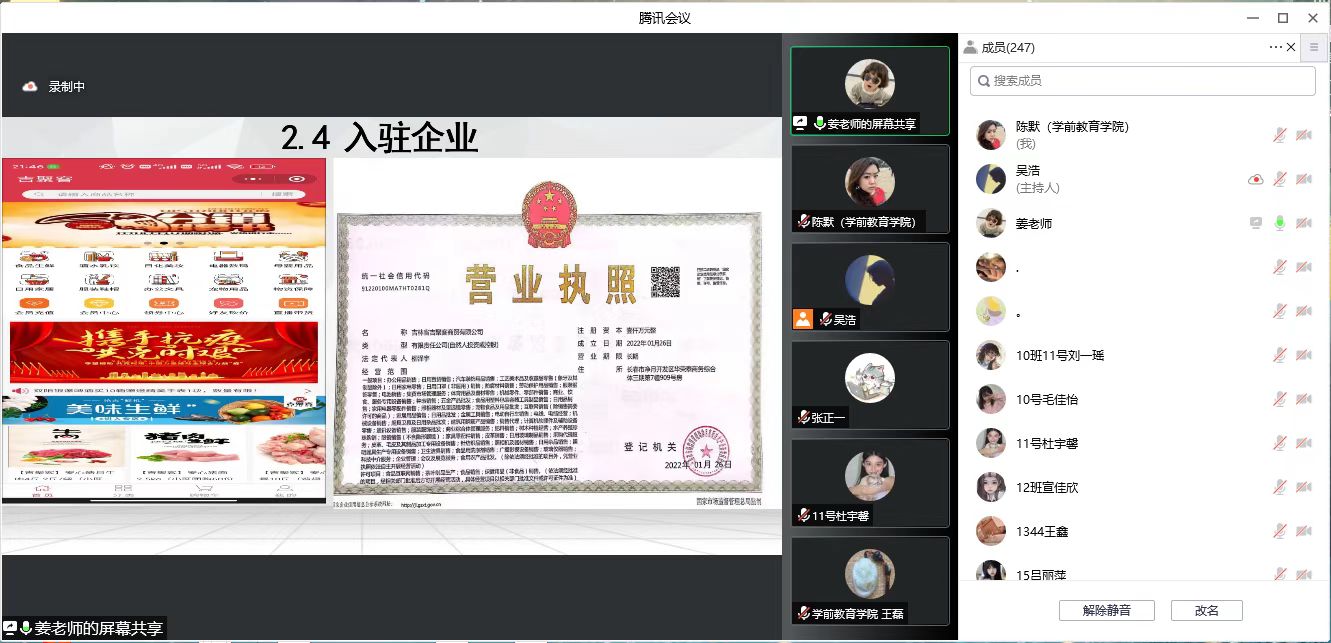Click the 录制中 recording cloud icon
1331x643 pixels.
tap(30, 87)
